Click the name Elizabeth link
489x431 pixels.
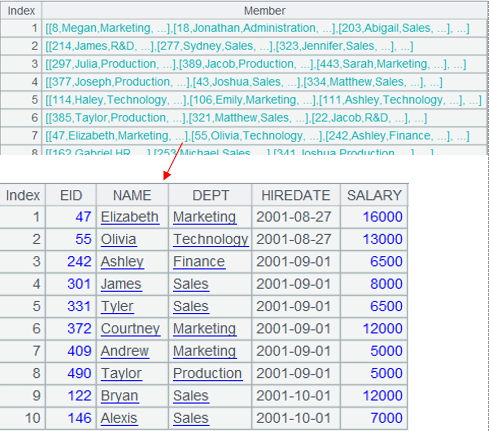pyautogui.click(x=130, y=217)
